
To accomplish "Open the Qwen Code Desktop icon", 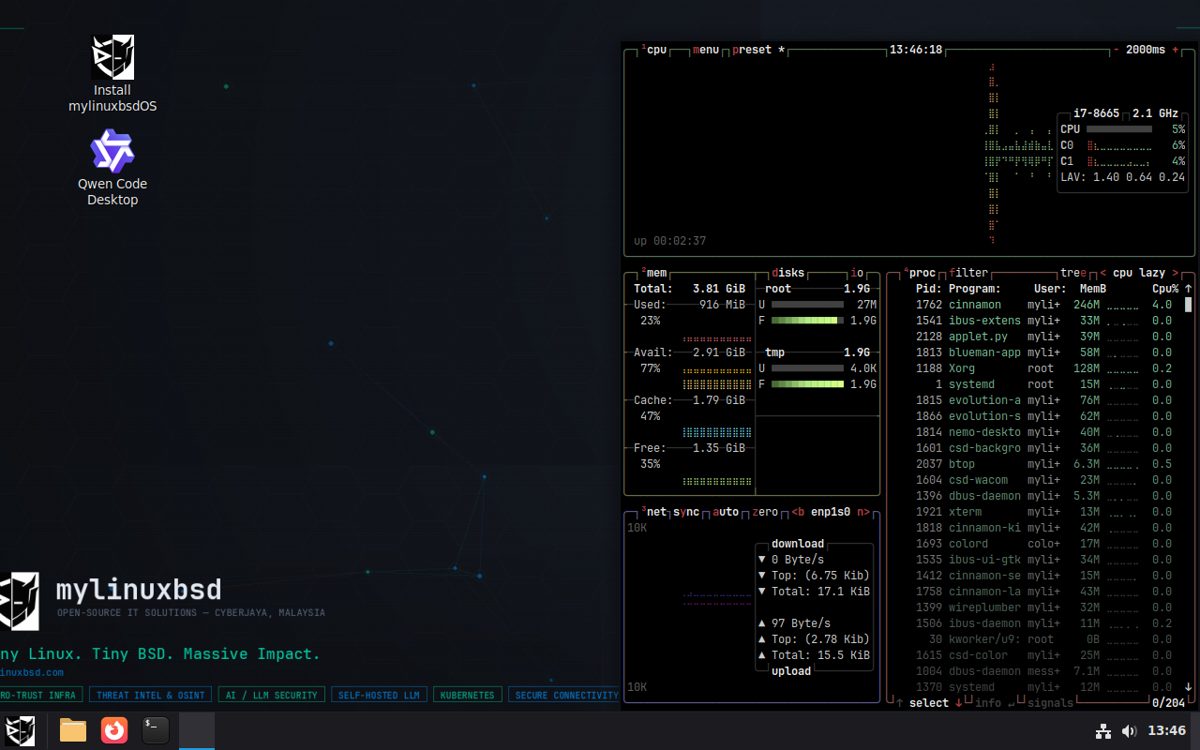I will click(112, 168).
